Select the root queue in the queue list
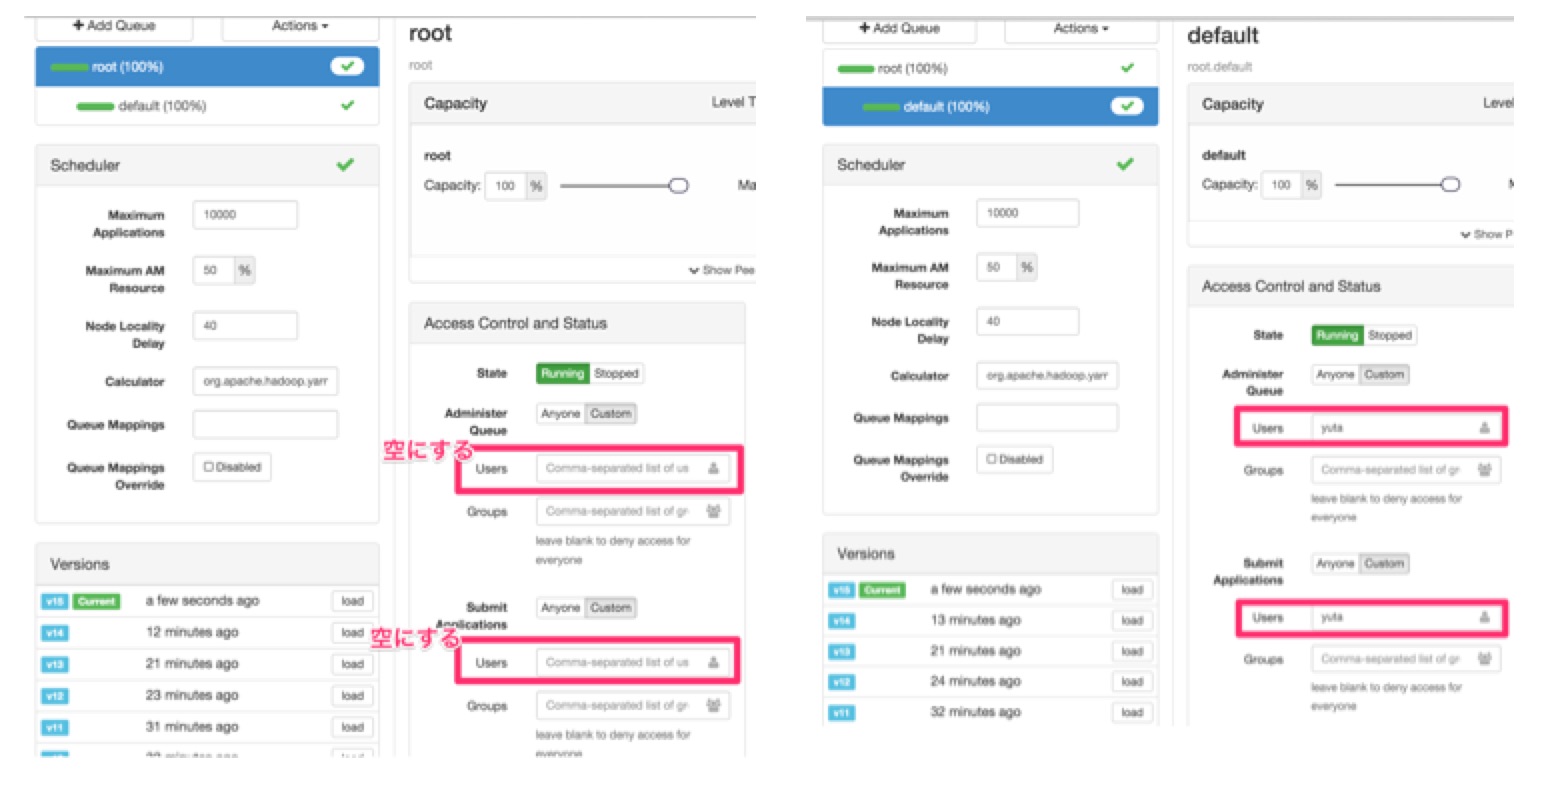This screenshot has height=808, width=1562. tap(180, 65)
